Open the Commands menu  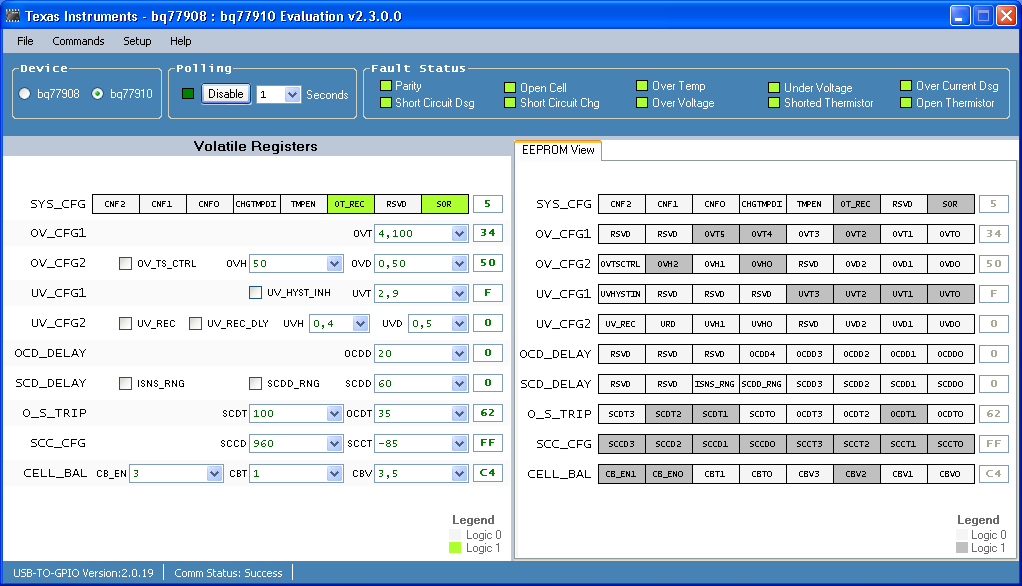(78, 41)
